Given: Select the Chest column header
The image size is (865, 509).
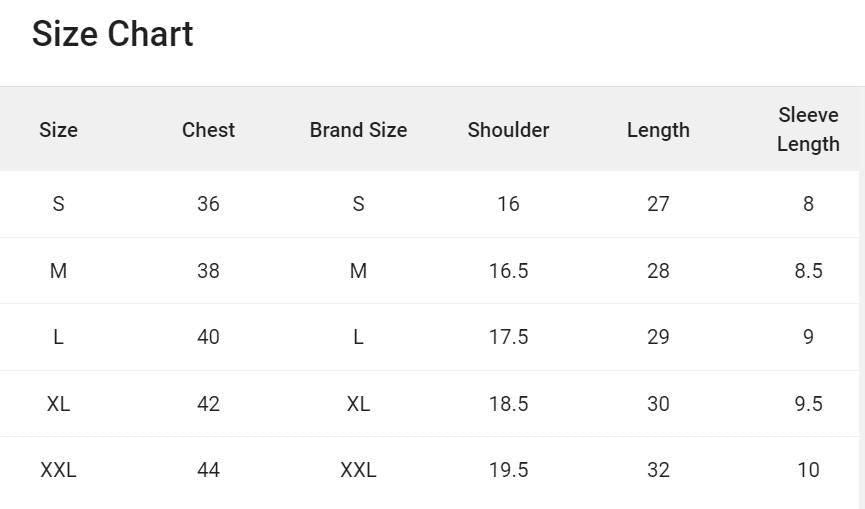Looking at the screenshot, I should (x=209, y=130).
